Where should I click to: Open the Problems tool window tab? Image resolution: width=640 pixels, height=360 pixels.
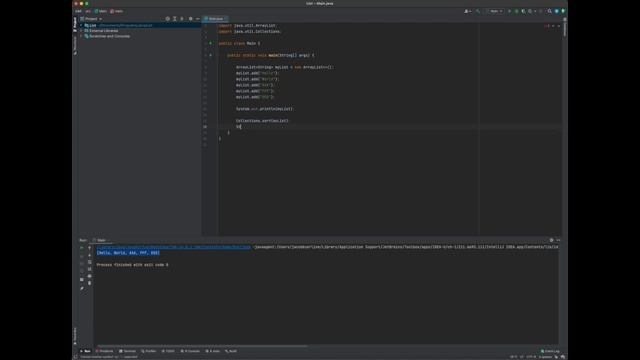tap(105, 351)
